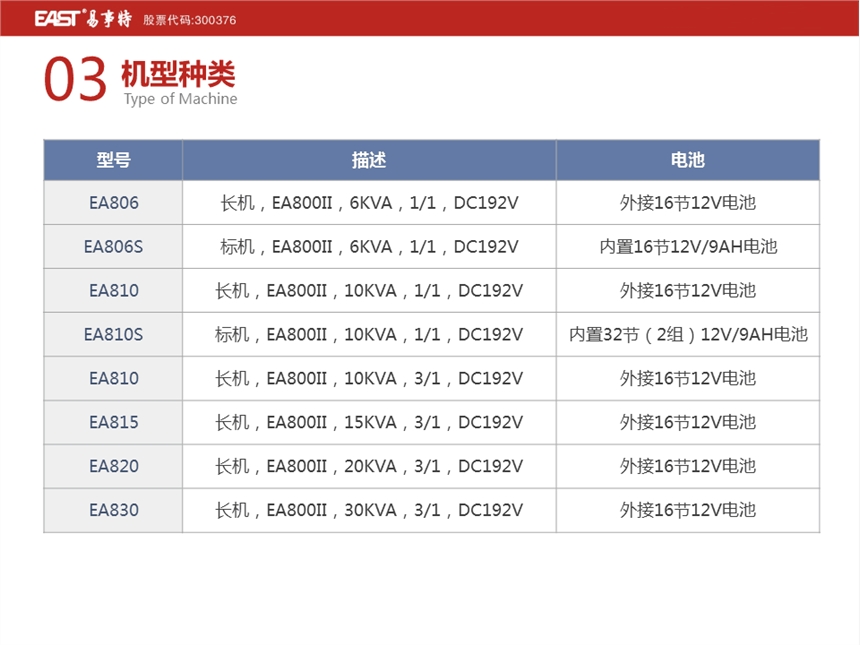Select battery cell 内置32节（2组）12V/9AH电池

point(688,335)
